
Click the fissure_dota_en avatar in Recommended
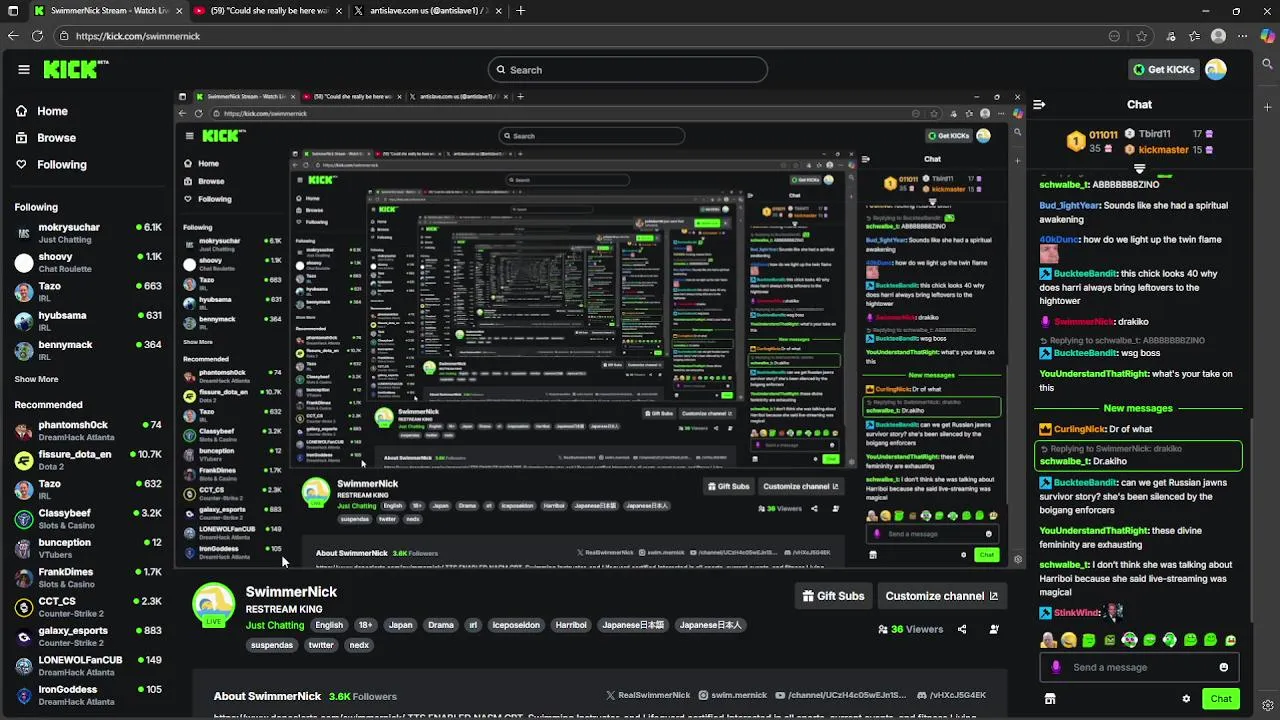pos(24,460)
